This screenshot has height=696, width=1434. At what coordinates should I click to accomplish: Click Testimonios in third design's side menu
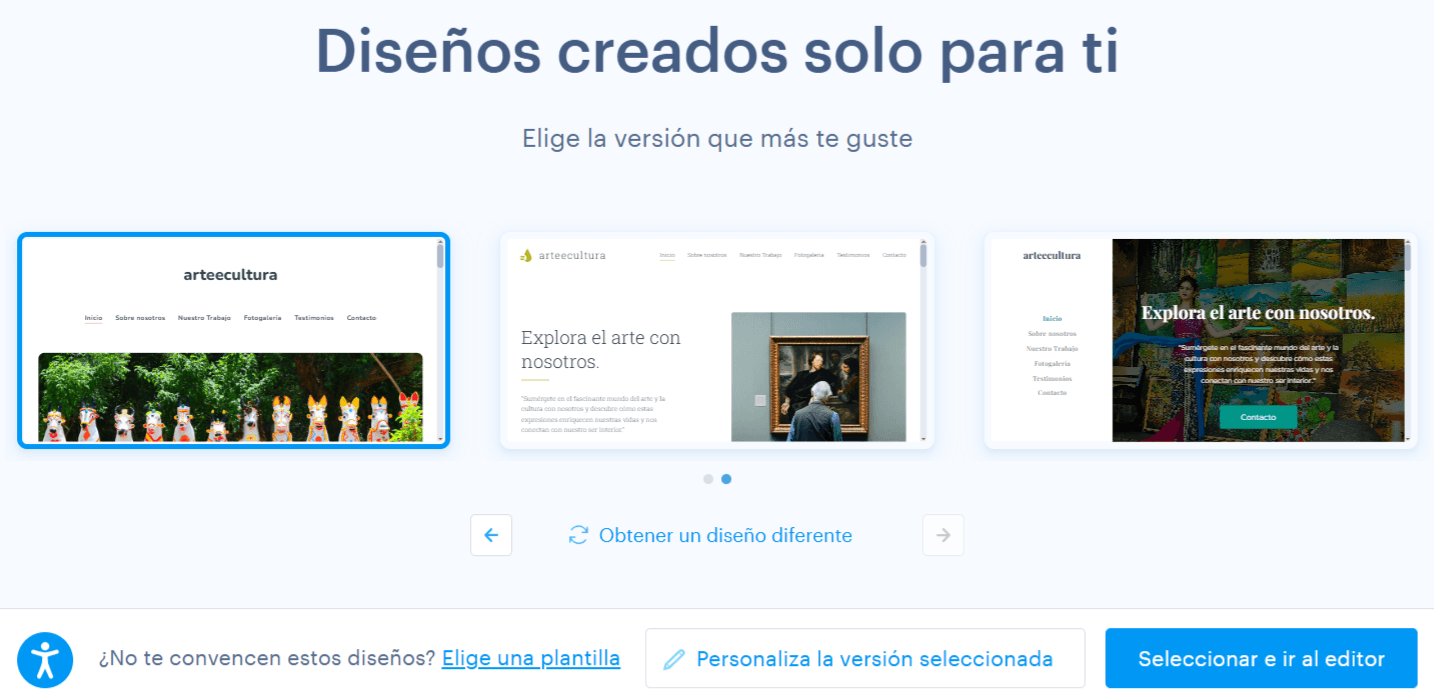(x=1052, y=379)
